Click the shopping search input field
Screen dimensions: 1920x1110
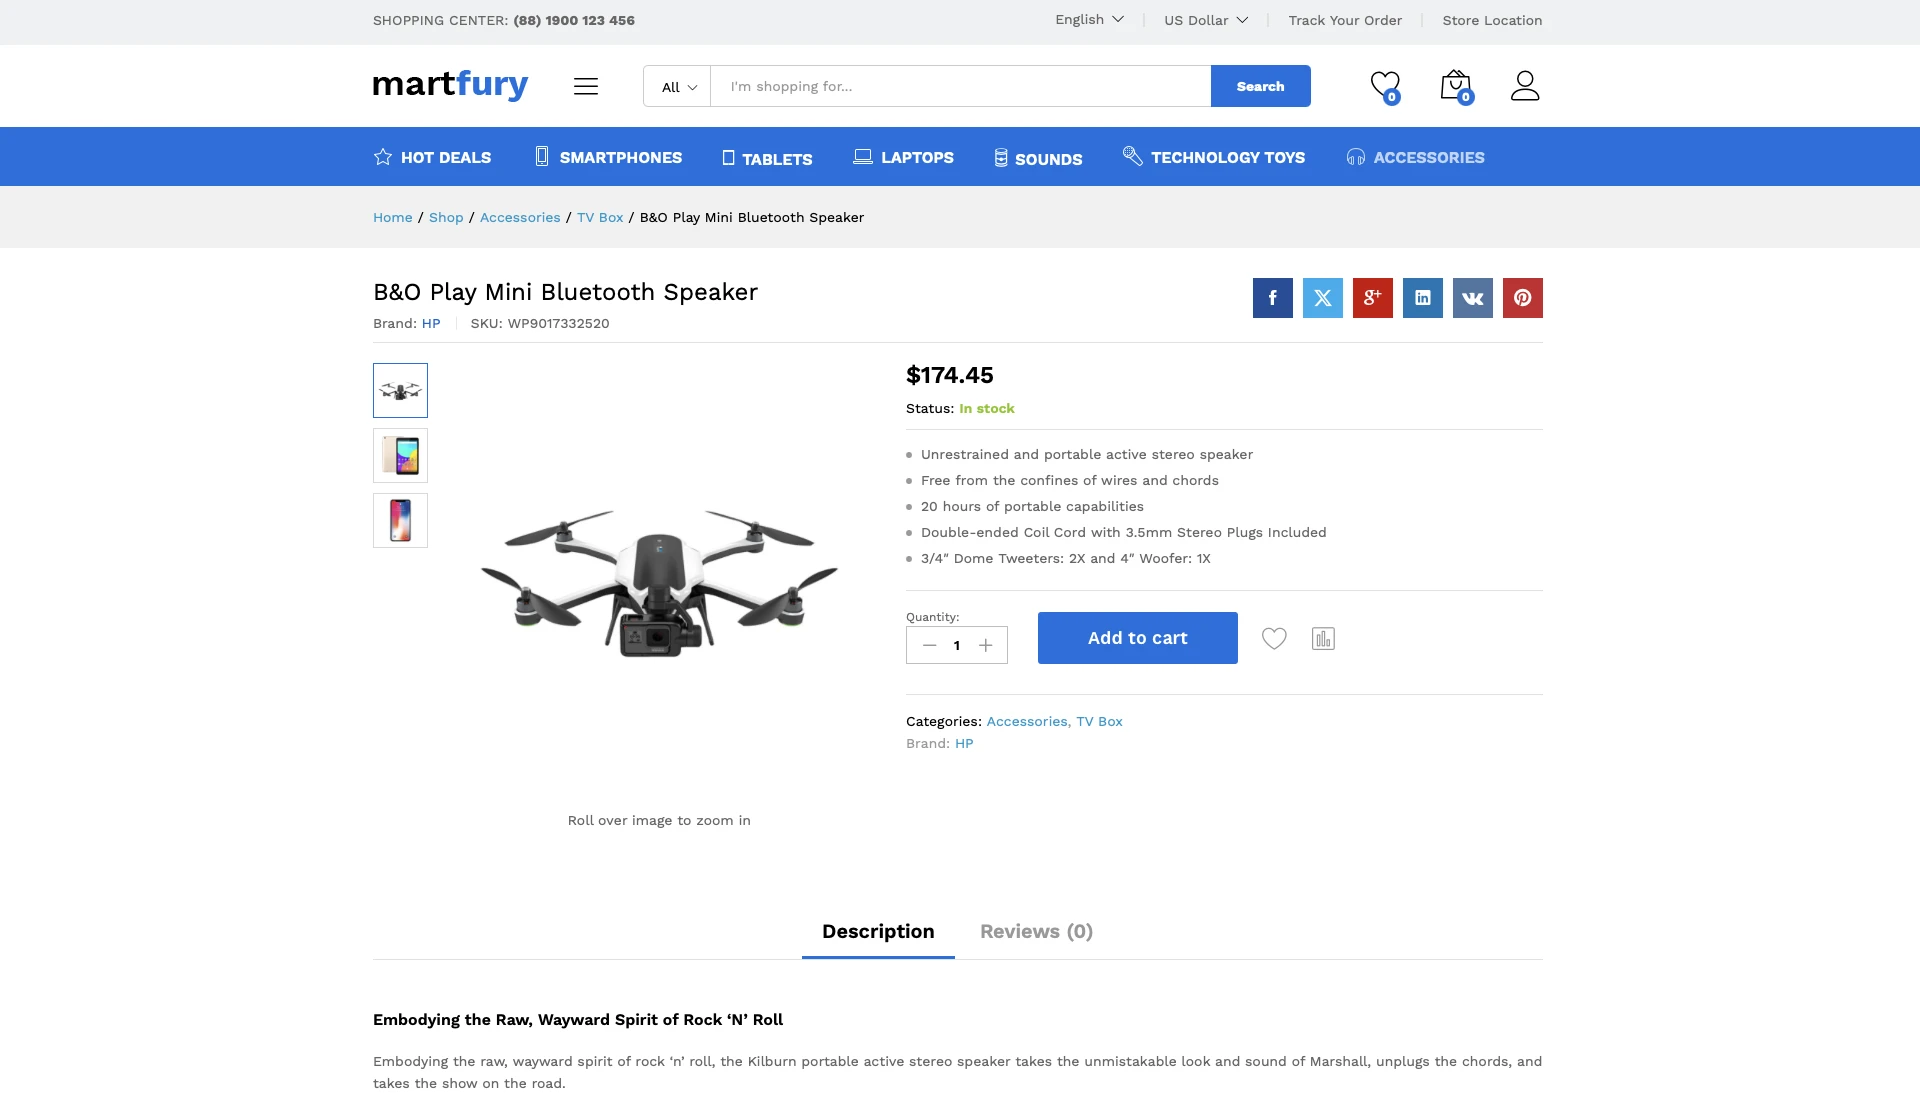(x=960, y=87)
